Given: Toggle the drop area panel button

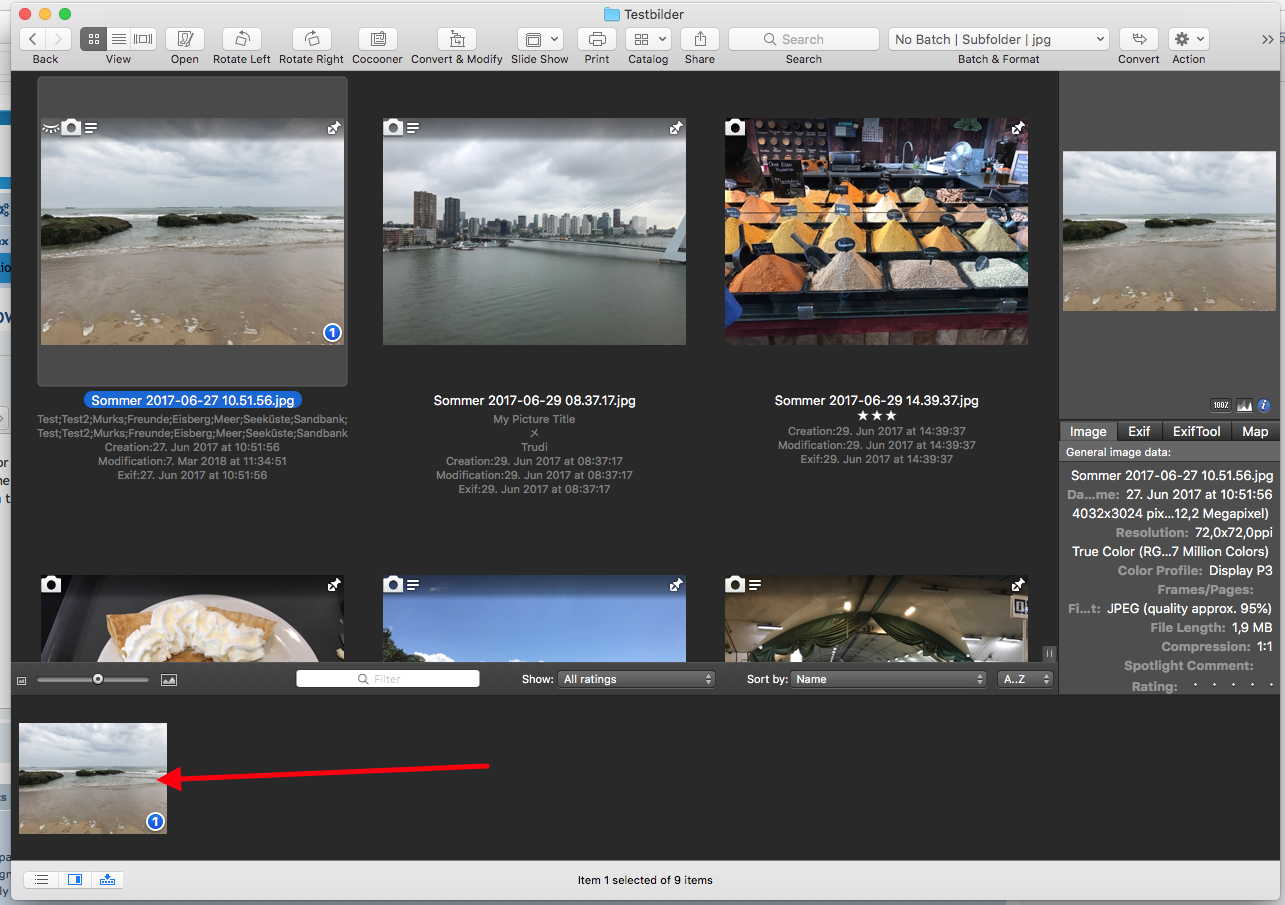Looking at the screenshot, I should (108, 880).
